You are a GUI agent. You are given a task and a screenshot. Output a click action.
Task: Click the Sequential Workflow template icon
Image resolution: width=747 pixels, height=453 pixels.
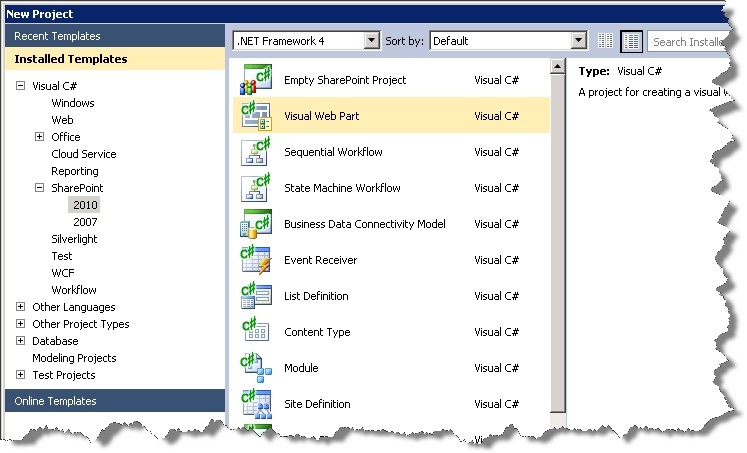click(256, 151)
